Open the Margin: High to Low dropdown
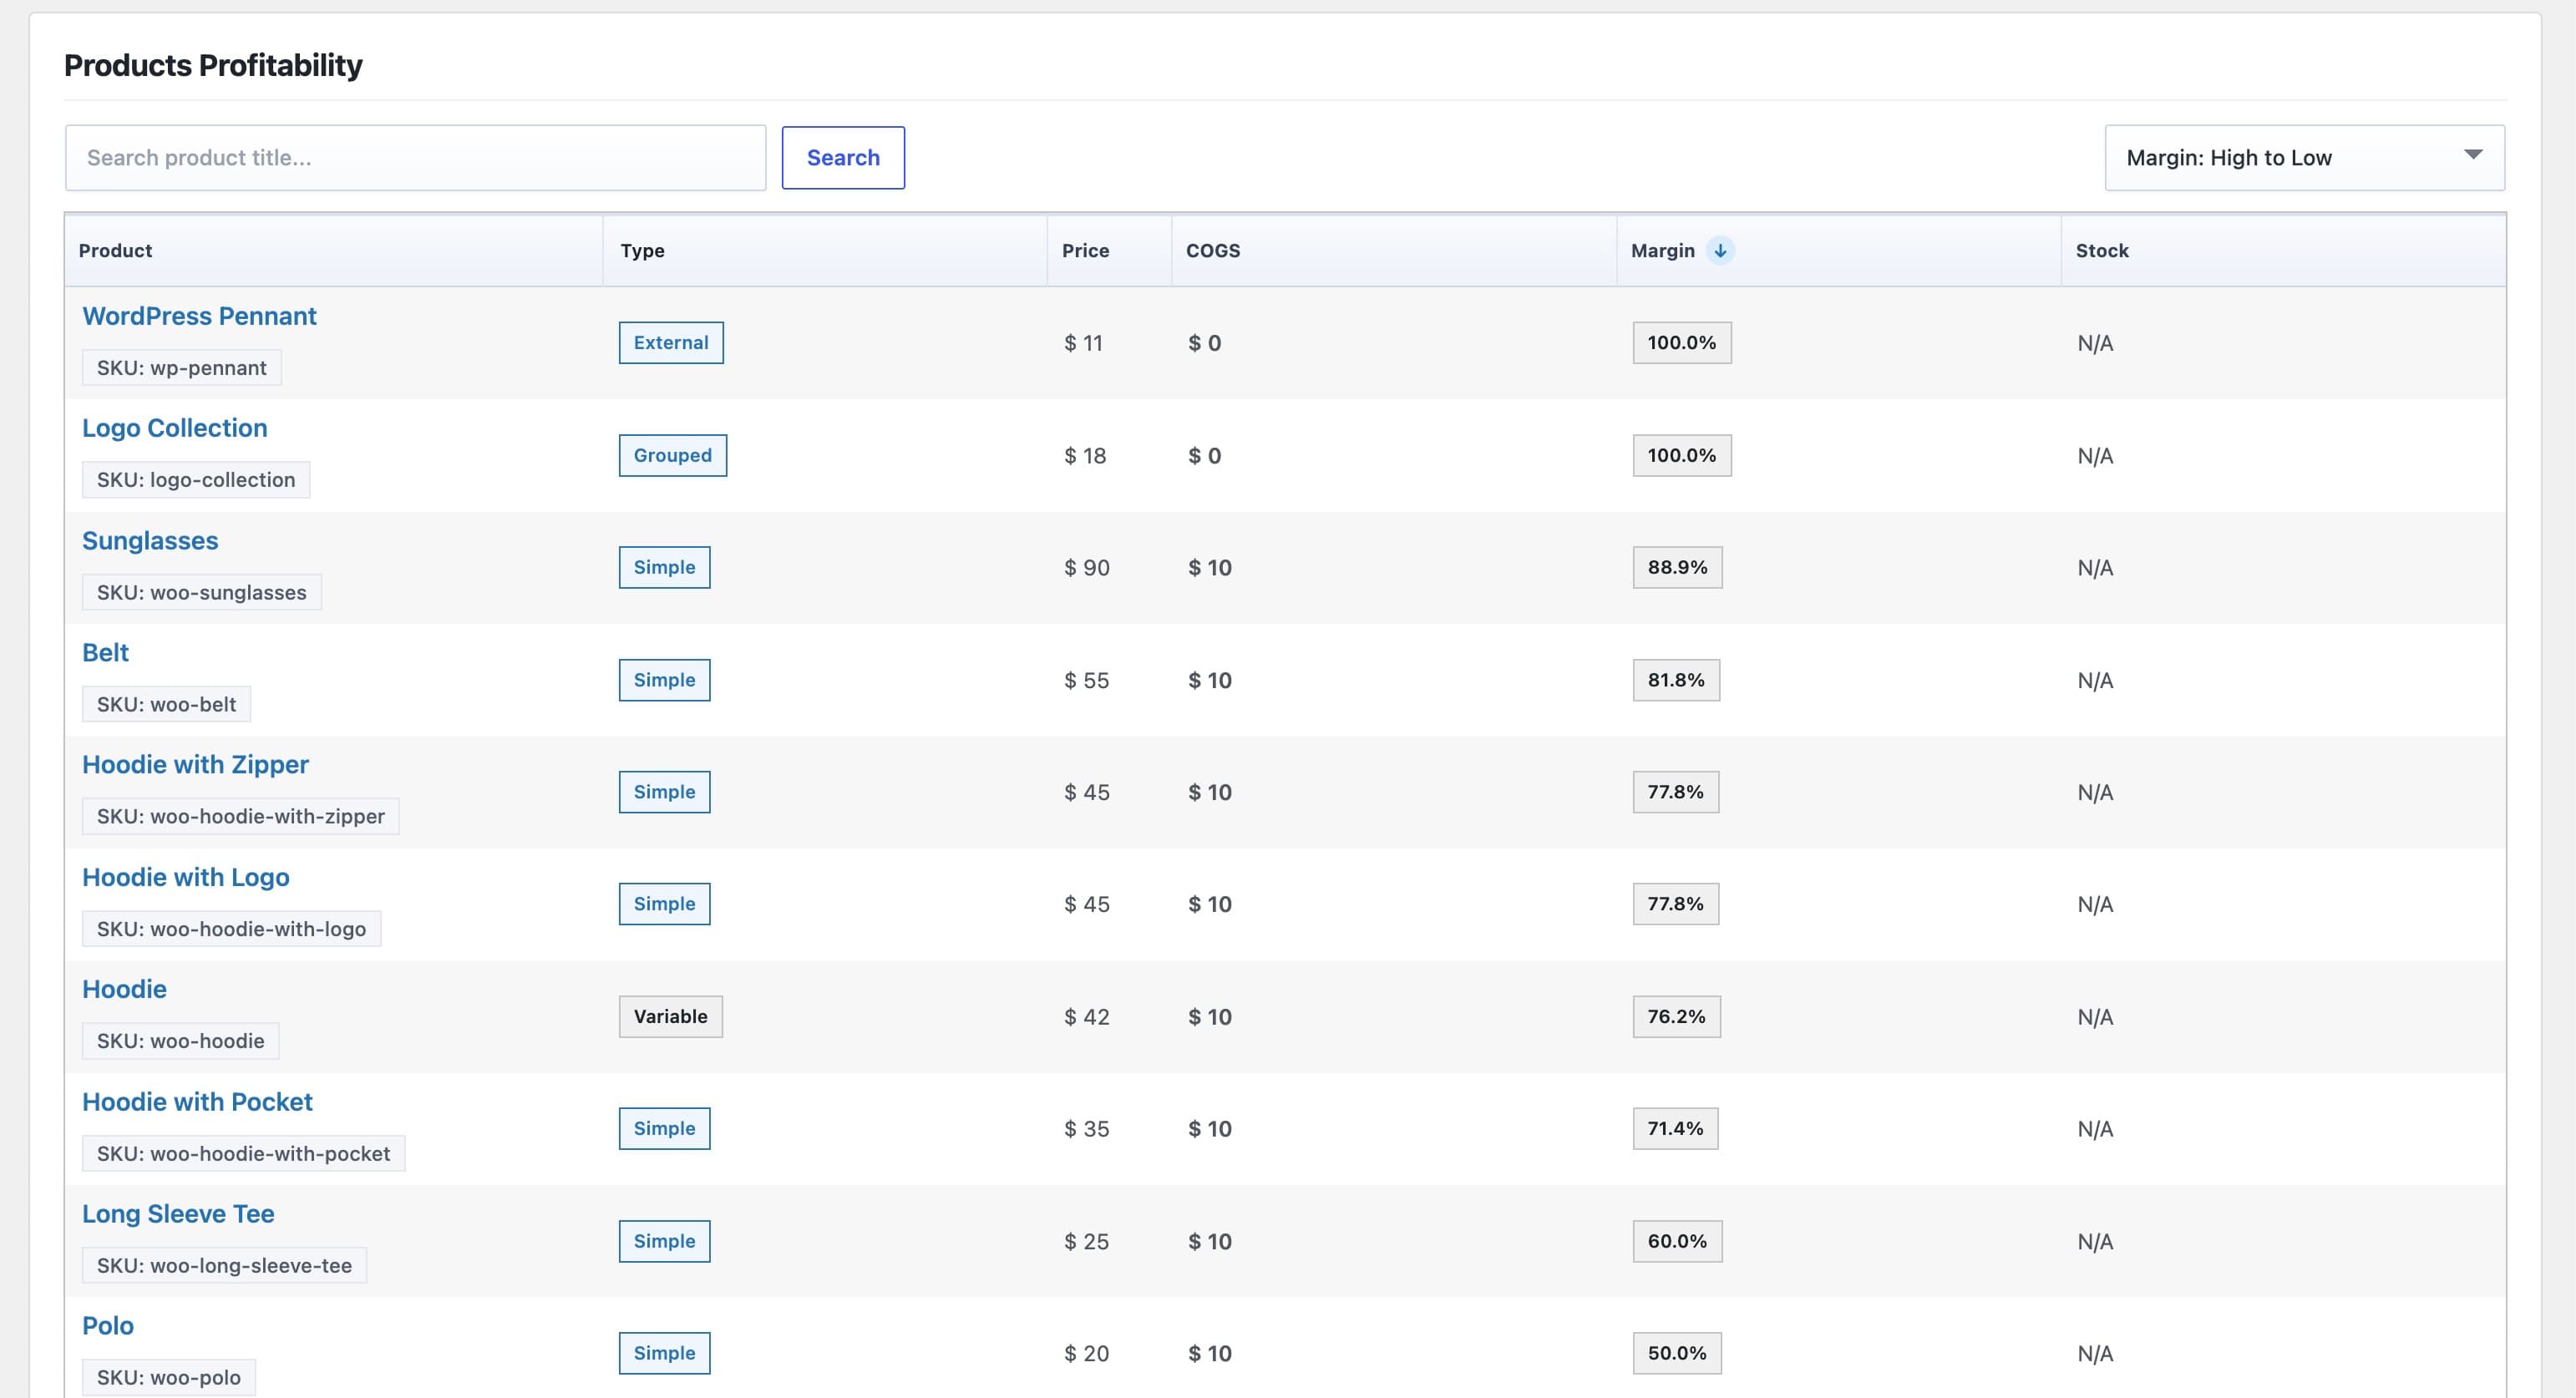Viewport: 2576px width, 1398px height. [x=2304, y=158]
